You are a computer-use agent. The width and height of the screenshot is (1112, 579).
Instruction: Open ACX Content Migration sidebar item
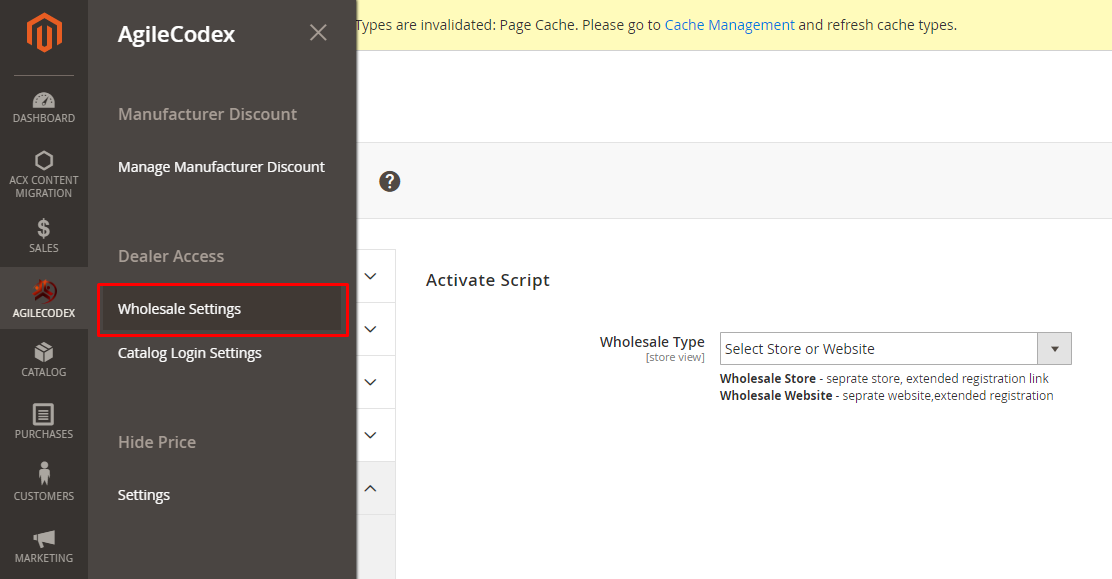pyautogui.click(x=44, y=175)
